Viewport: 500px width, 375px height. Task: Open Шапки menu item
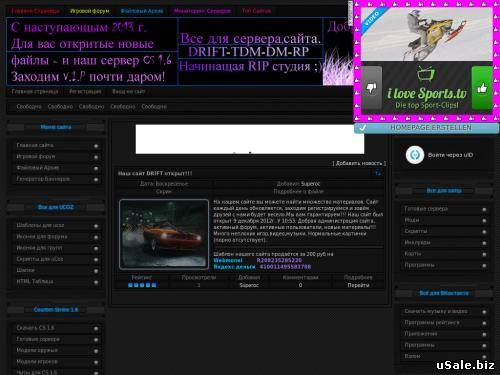tap(25, 270)
